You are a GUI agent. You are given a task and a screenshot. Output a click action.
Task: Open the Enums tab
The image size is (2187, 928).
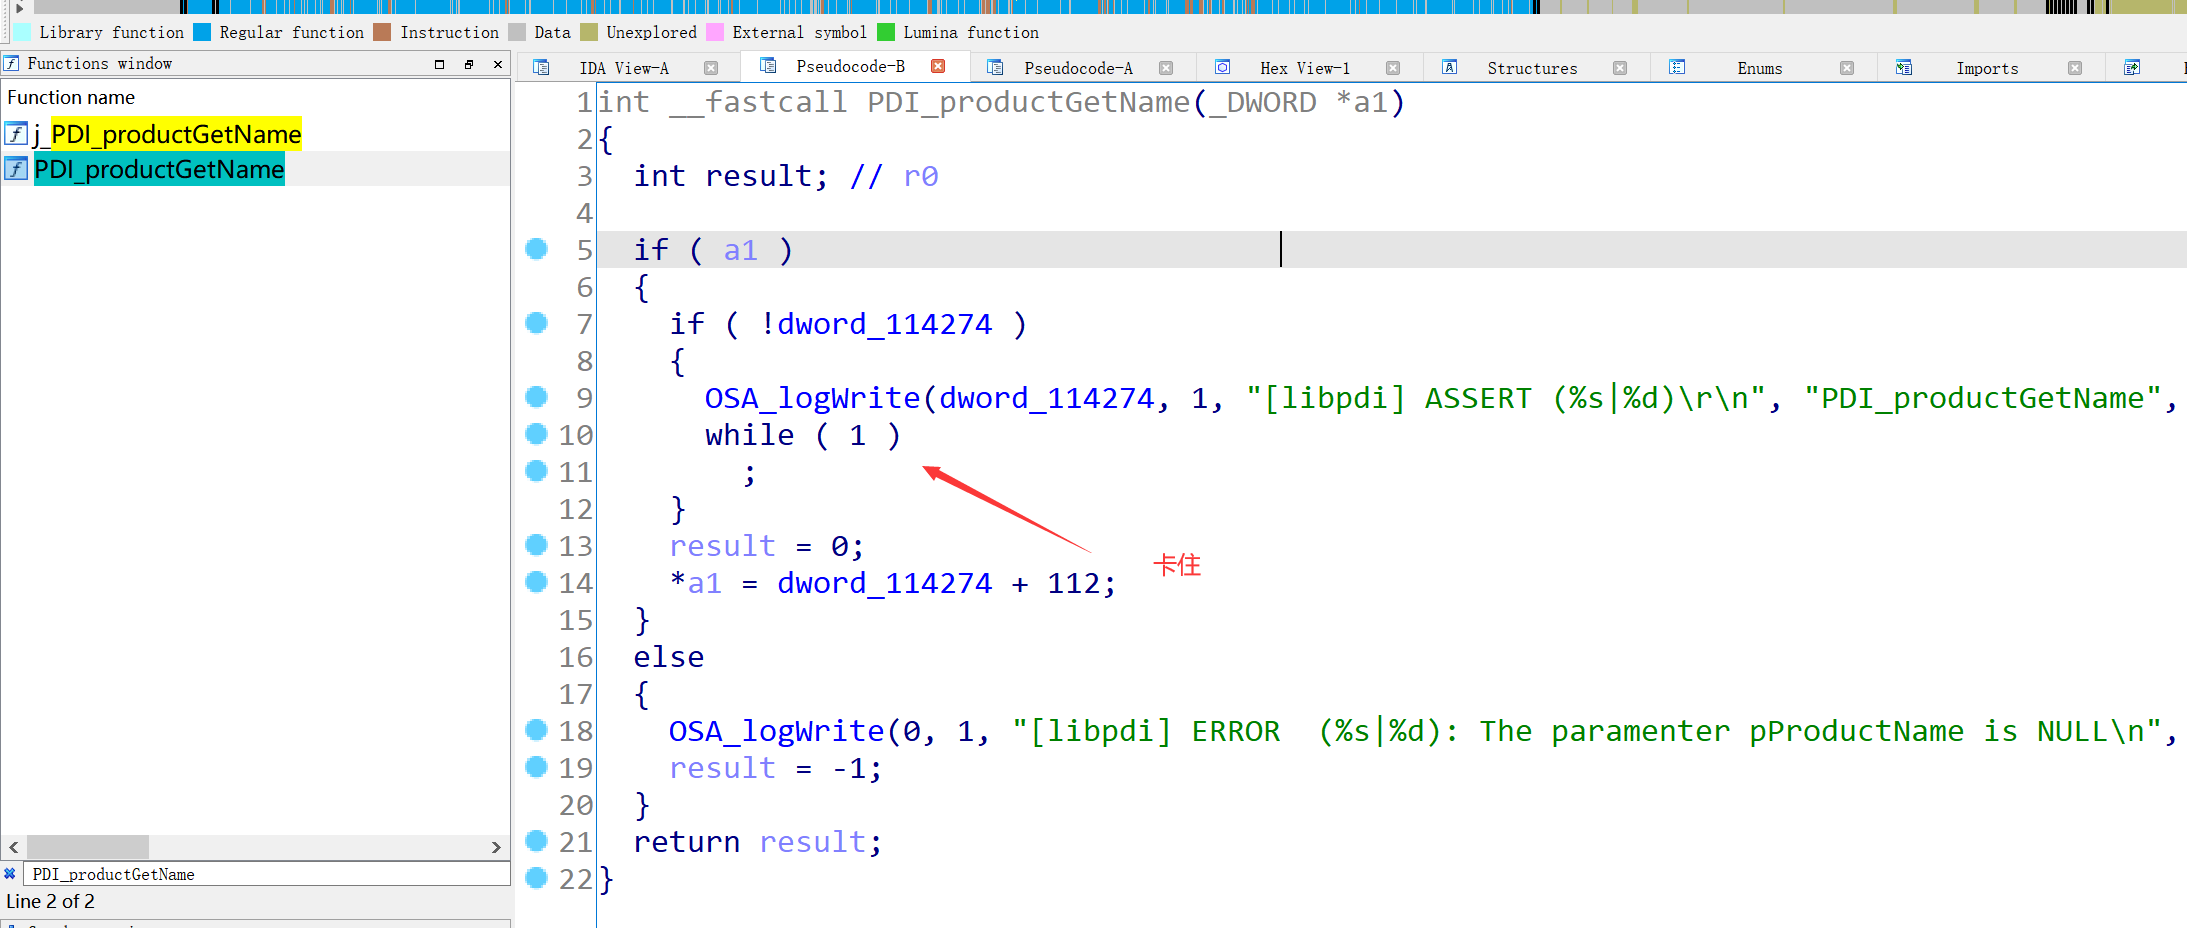point(1760,68)
